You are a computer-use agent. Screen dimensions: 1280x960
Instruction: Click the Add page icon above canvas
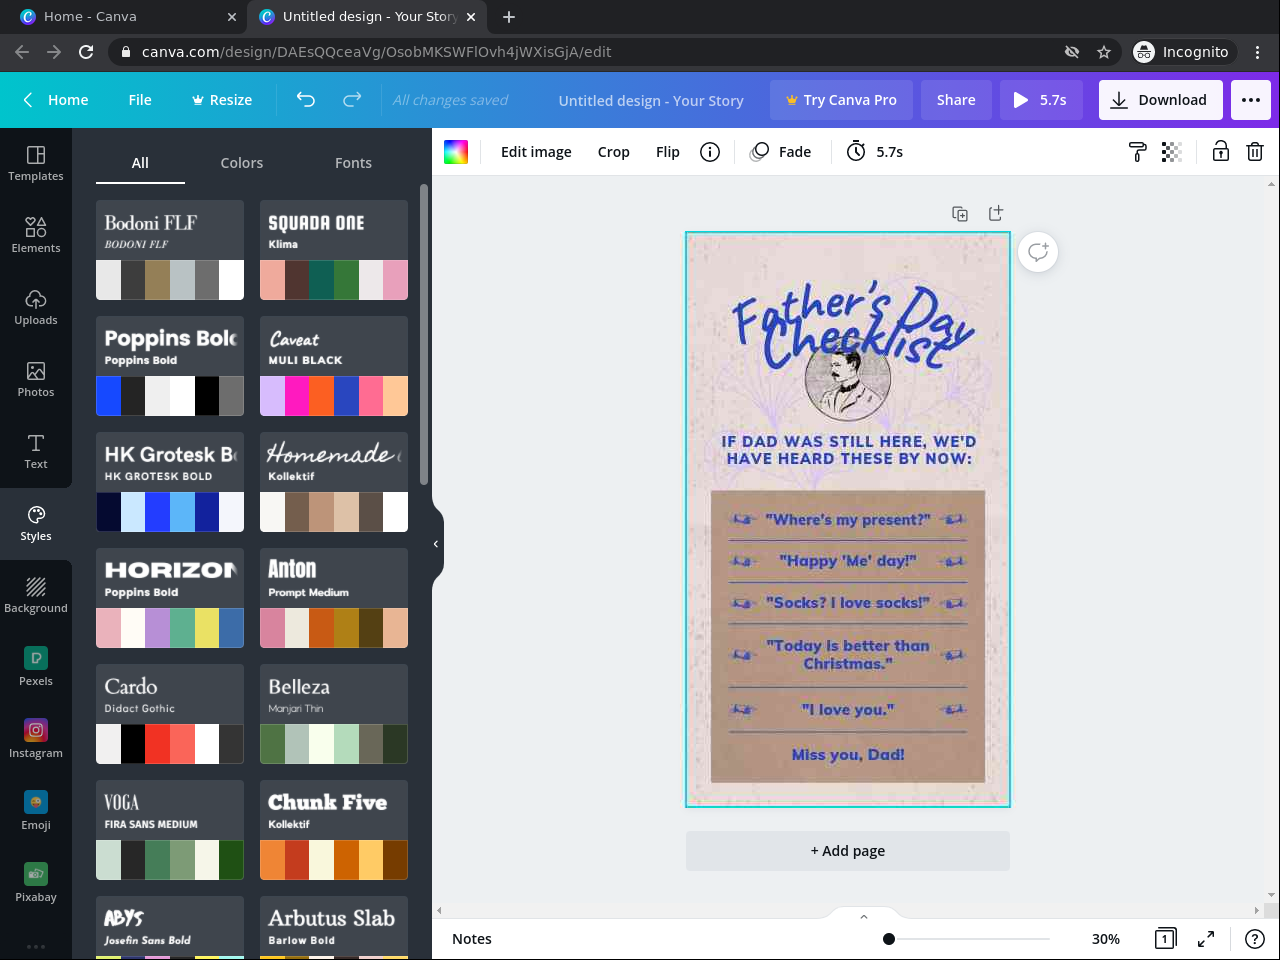click(x=995, y=214)
